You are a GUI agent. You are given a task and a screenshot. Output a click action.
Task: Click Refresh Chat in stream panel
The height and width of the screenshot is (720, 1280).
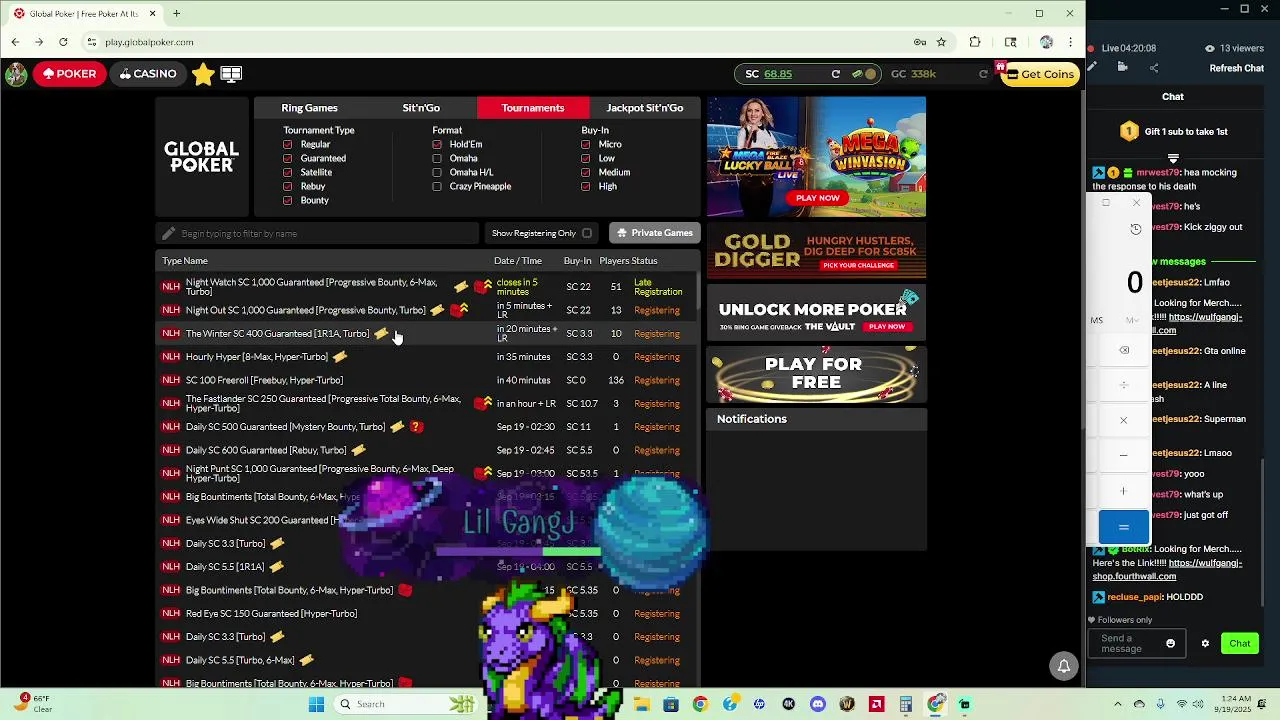click(1237, 68)
